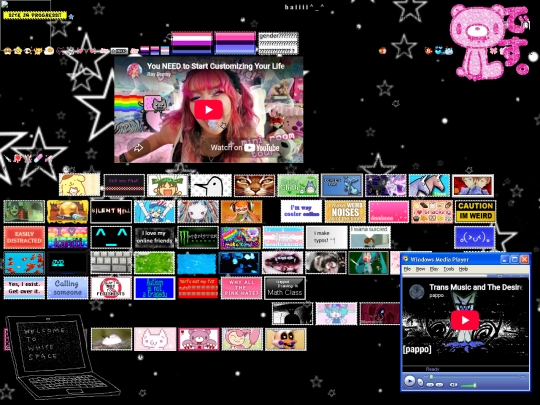The width and height of the screenshot is (540, 405).
Task: Click the 'Calling someone' stamp
Action: 68,288
